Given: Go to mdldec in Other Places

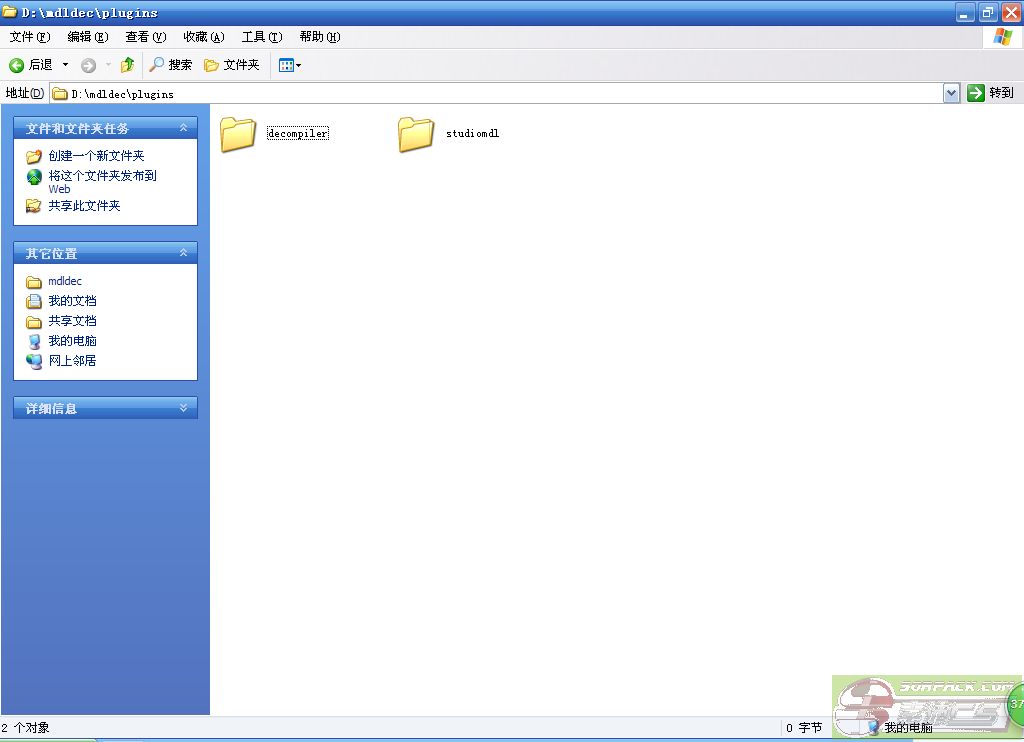Looking at the screenshot, I should click(x=65, y=281).
